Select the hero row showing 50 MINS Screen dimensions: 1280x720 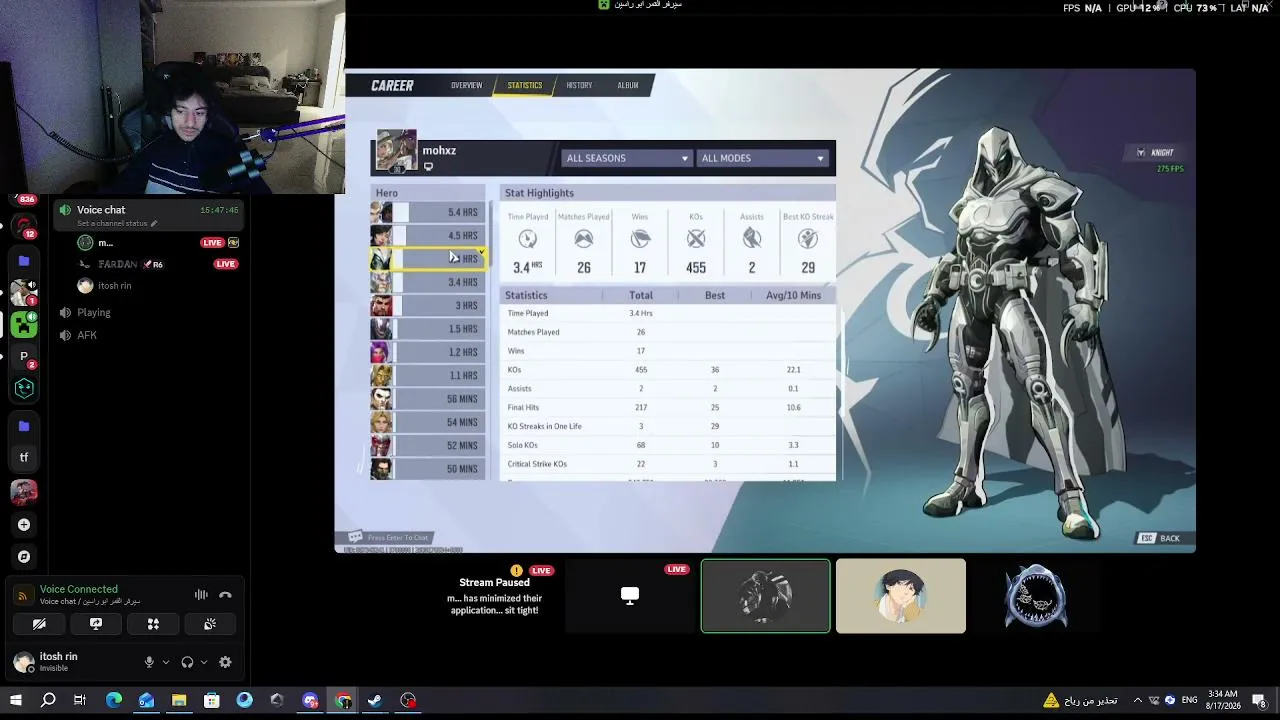click(x=428, y=469)
